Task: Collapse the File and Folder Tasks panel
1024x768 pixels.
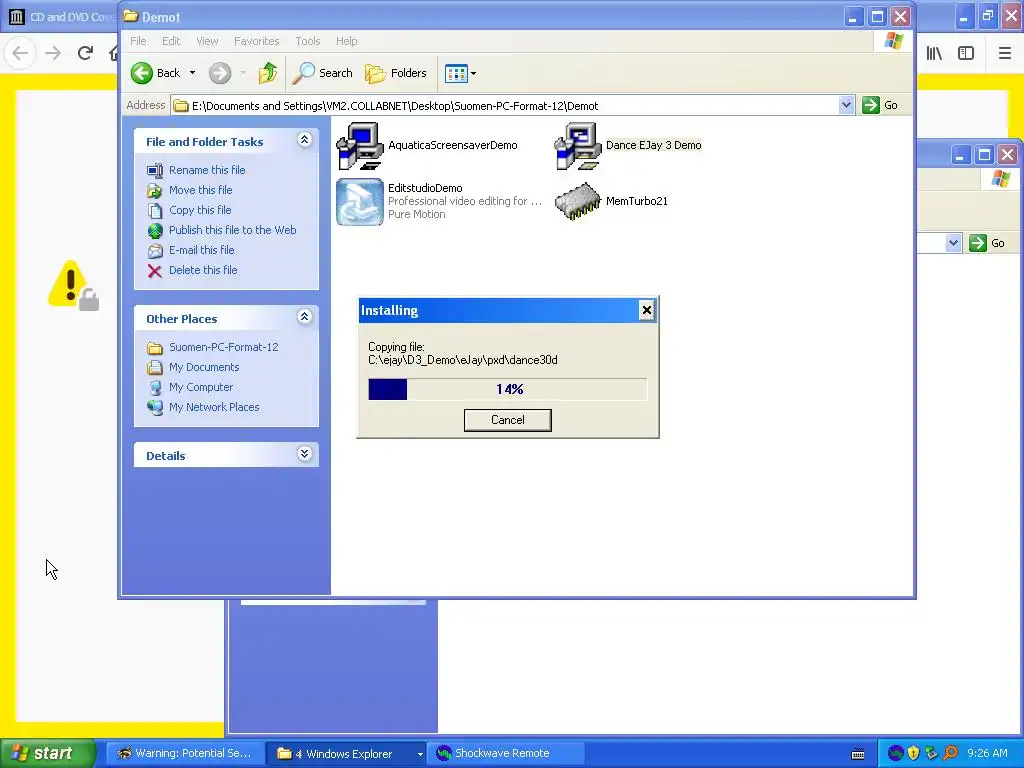Action: (304, 140)
